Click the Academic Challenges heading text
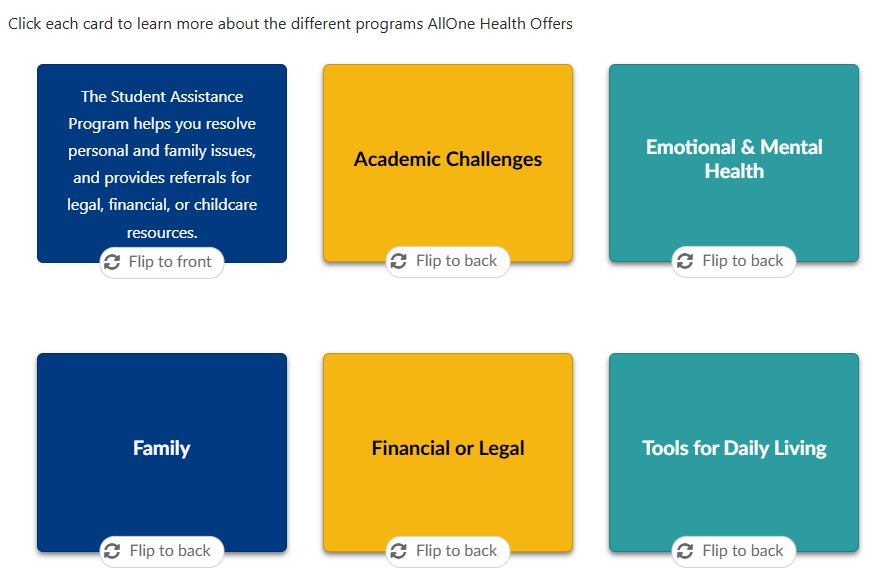This screenshot has width=873, height=579. pyautogui.click(x=448, y=159)
